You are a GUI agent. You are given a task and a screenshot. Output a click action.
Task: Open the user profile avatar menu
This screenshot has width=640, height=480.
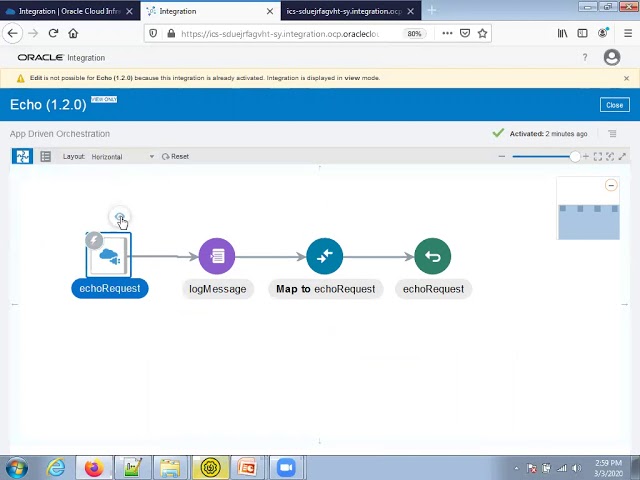pyautogui.click(x=612, y=57)
